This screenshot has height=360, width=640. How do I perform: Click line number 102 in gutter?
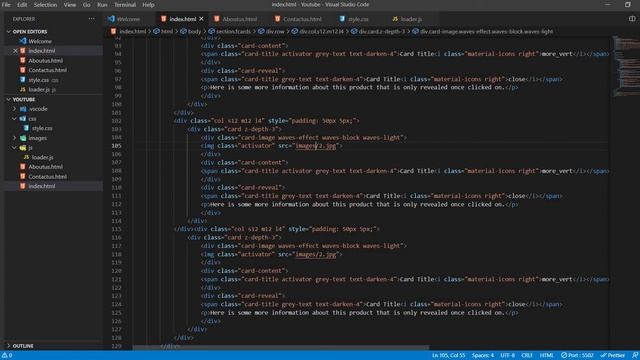[x=116, y=121]
